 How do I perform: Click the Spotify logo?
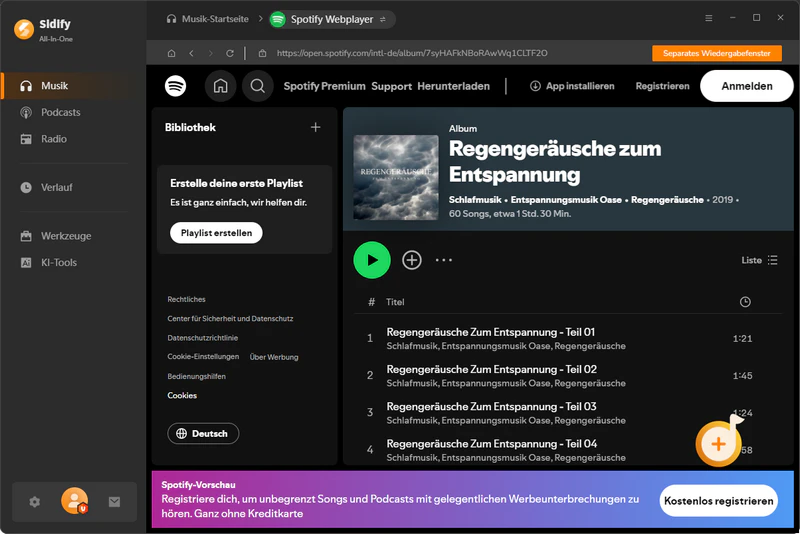(176, 86)
